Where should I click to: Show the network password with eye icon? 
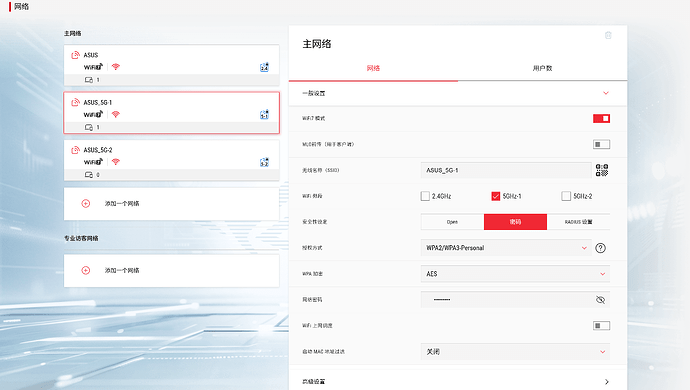point(600,300)
